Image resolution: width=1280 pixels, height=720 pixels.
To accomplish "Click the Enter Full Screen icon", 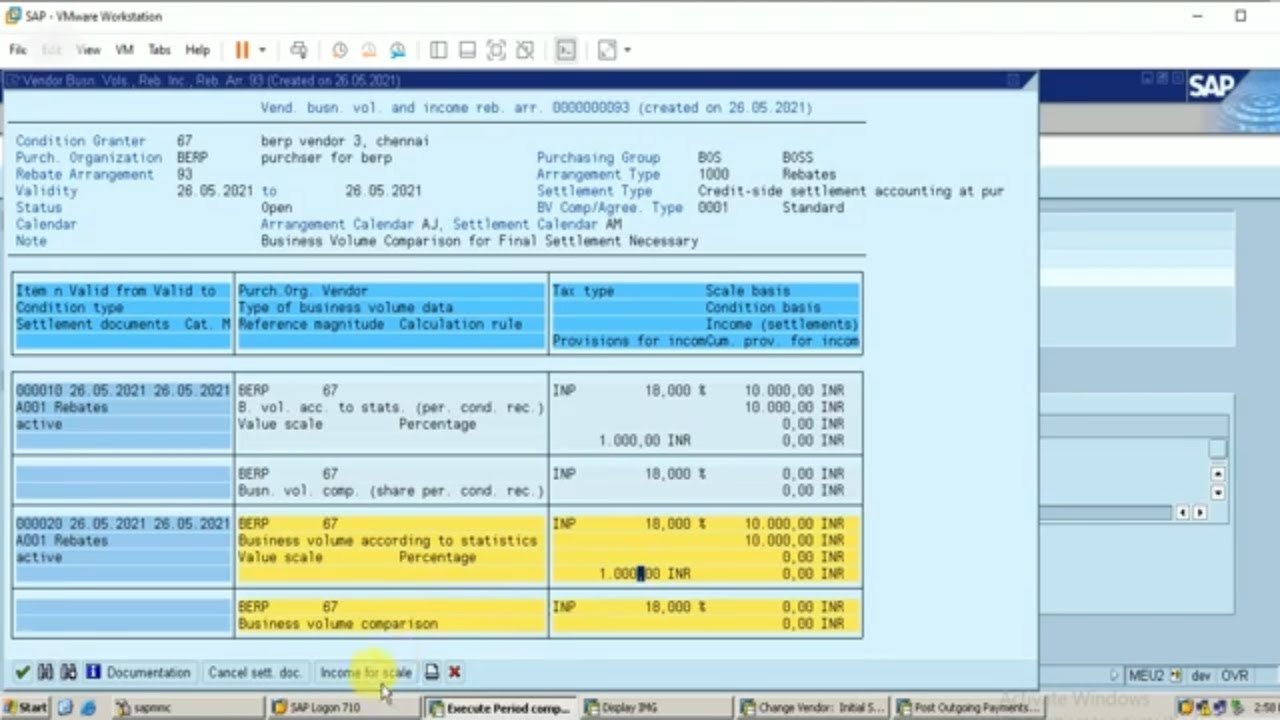I will (x=496, y=50).
